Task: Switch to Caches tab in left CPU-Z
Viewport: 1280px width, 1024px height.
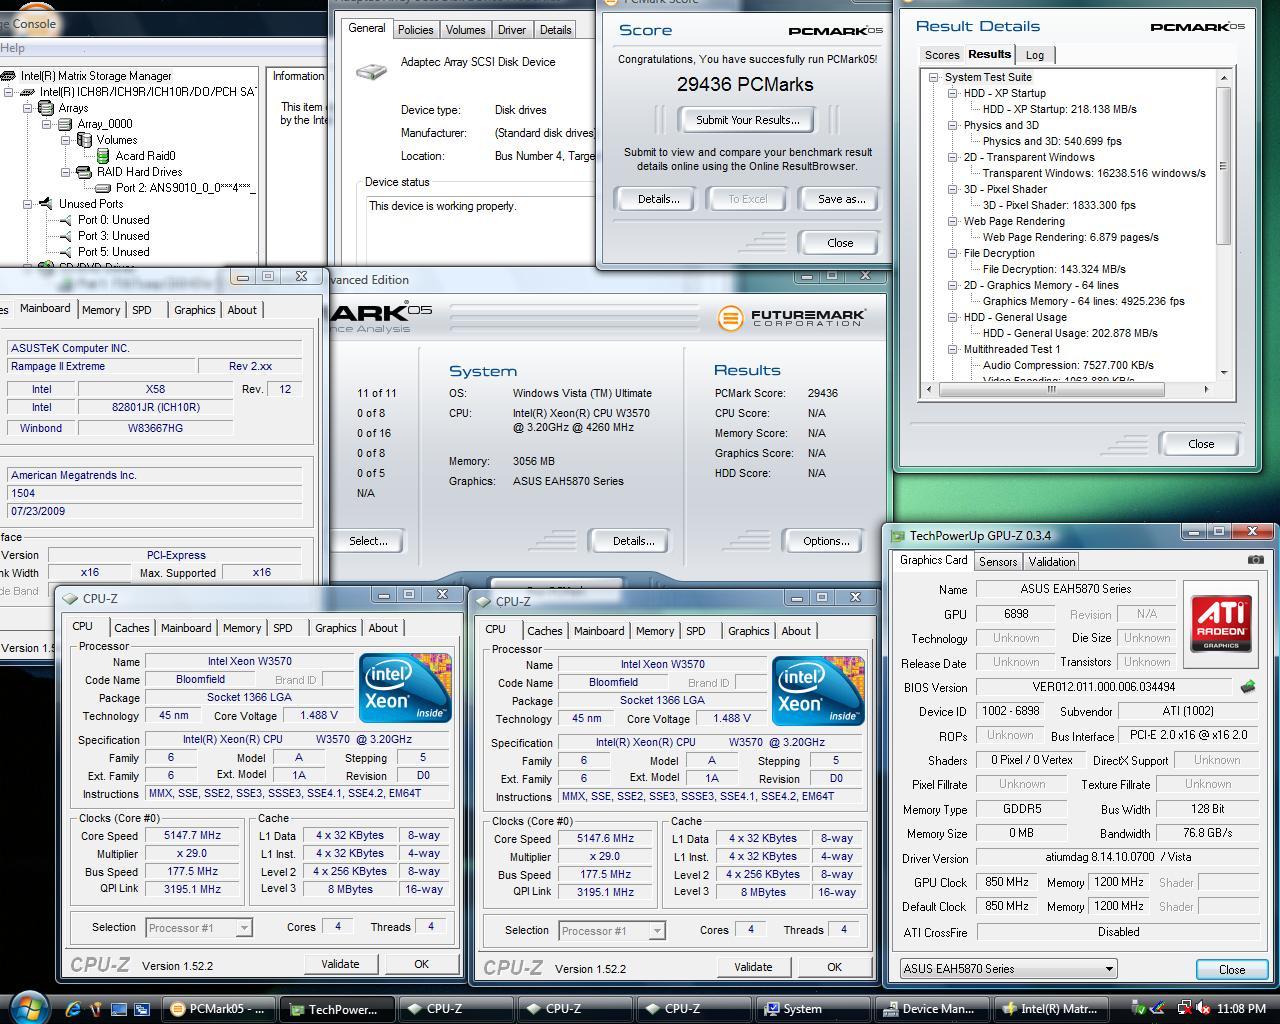Action: pyautogui.click(x=131, y=628)
